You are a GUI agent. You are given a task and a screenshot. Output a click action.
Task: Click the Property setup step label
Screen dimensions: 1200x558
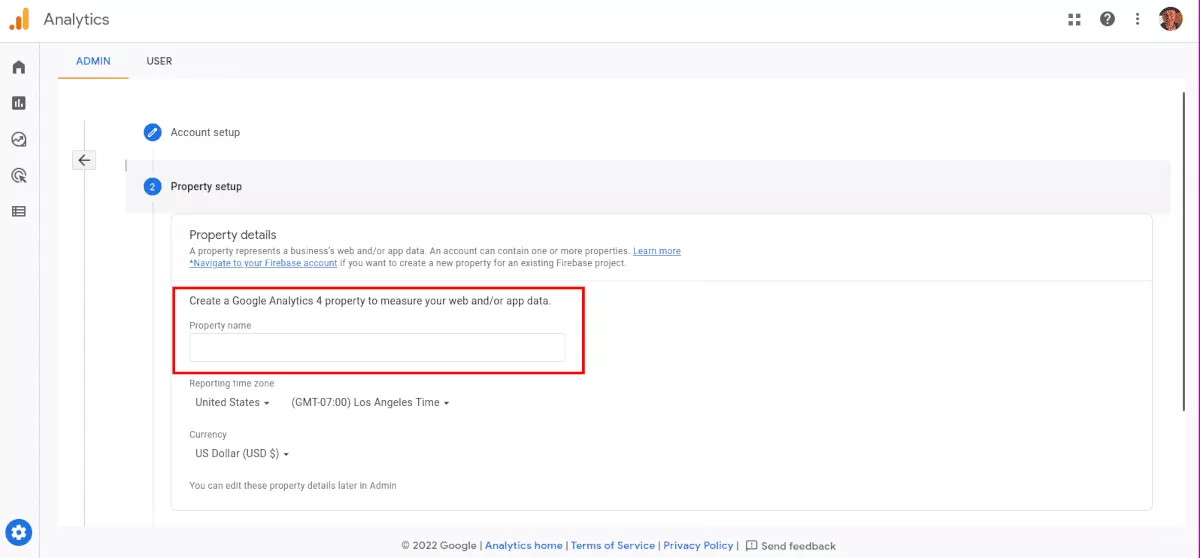point(206,186)
